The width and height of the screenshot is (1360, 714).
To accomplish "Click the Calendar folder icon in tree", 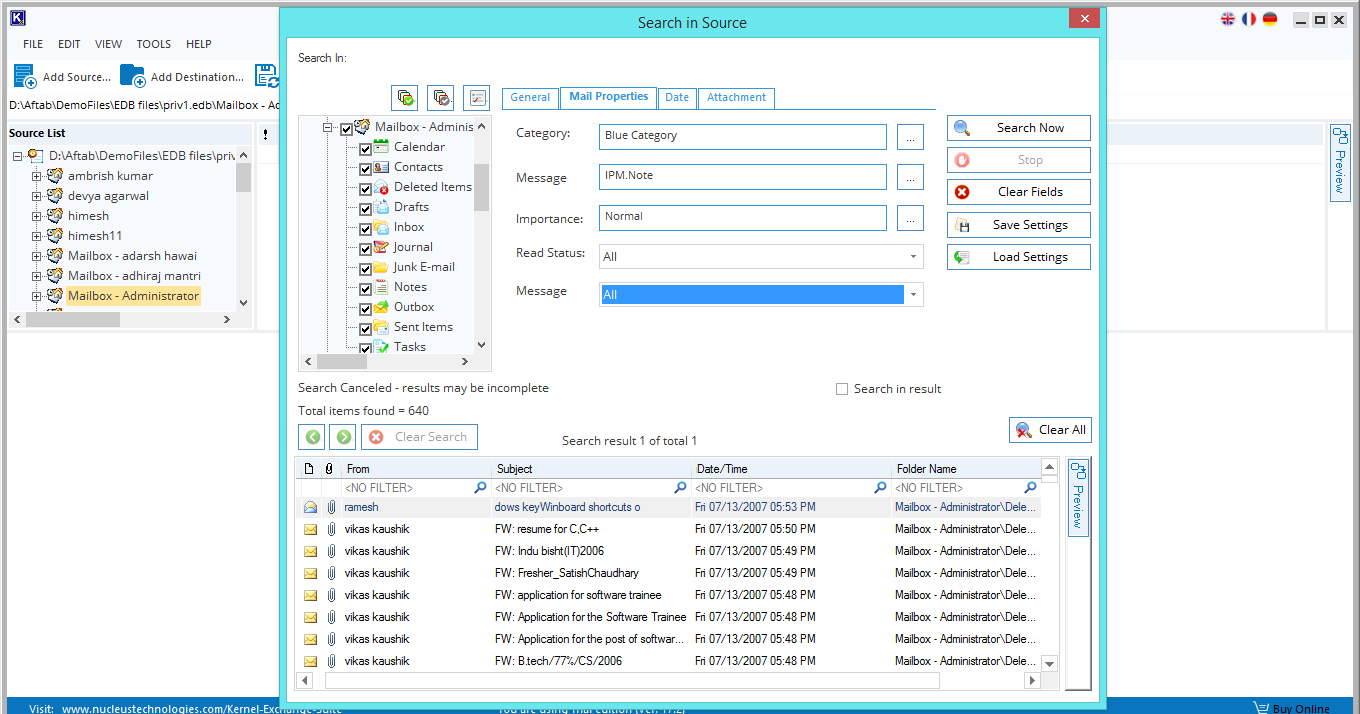I will pos(381,147).
